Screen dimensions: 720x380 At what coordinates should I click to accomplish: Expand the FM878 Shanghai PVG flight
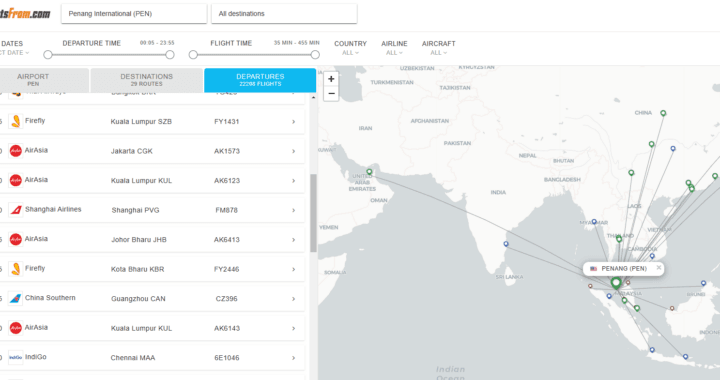point(293,210)
